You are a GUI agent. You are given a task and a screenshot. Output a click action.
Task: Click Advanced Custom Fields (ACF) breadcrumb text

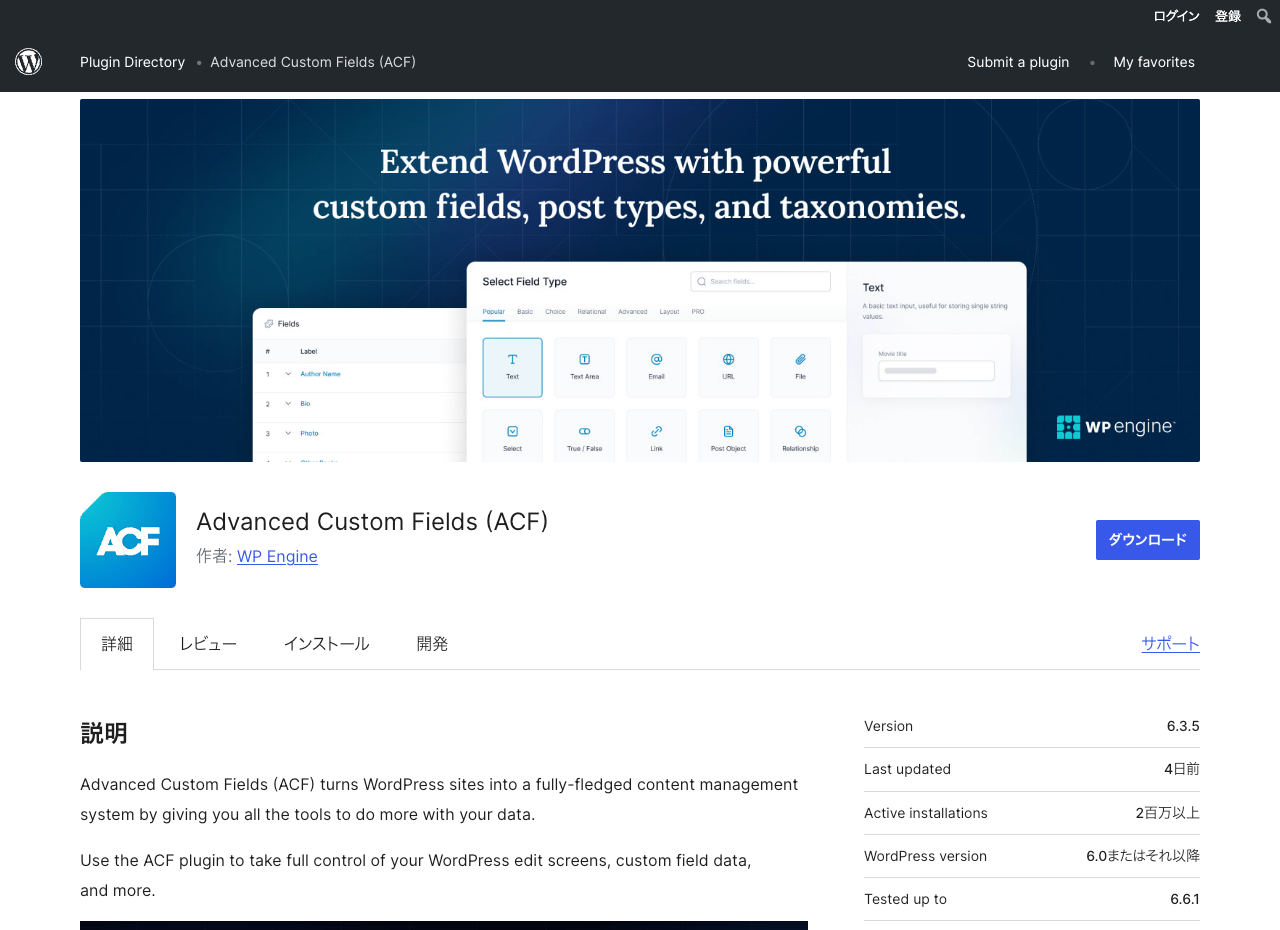[313, 62]
